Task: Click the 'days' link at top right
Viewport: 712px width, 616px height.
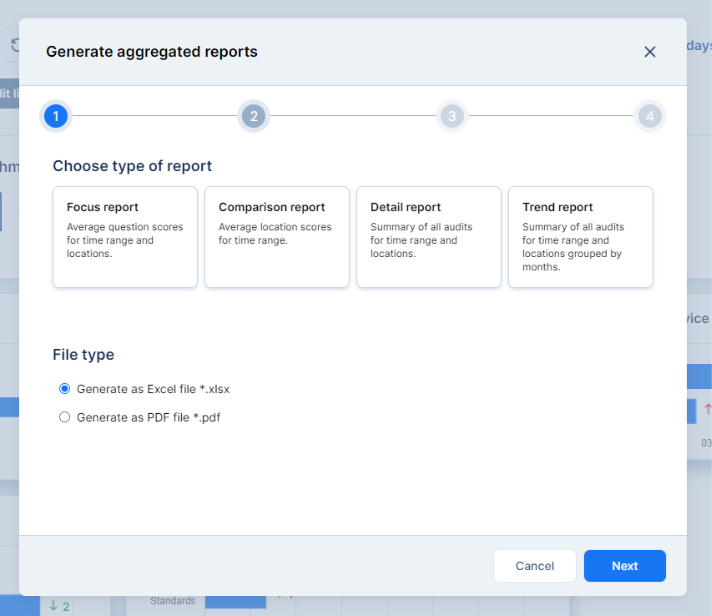Action: point(699,46)
